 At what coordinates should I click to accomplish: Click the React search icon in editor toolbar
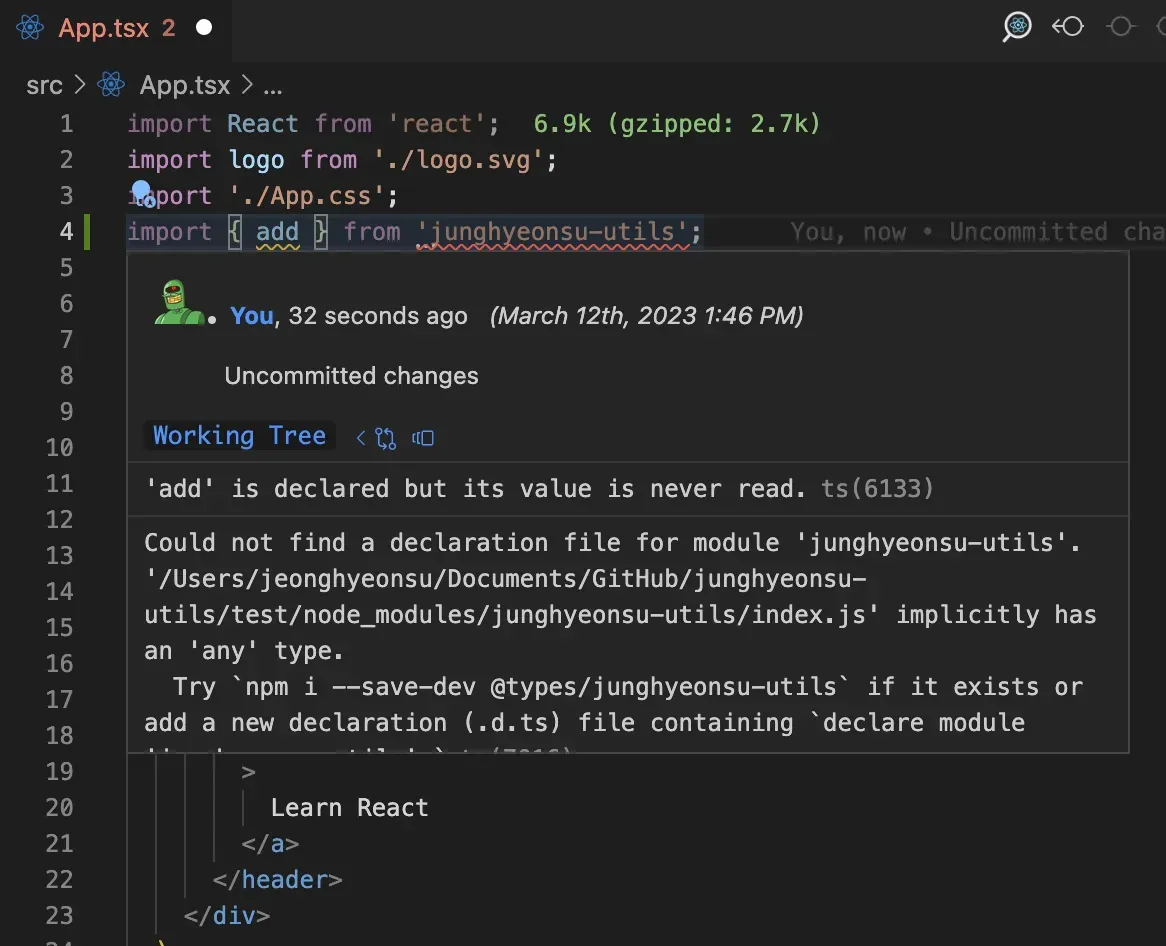coord(1016,27)
